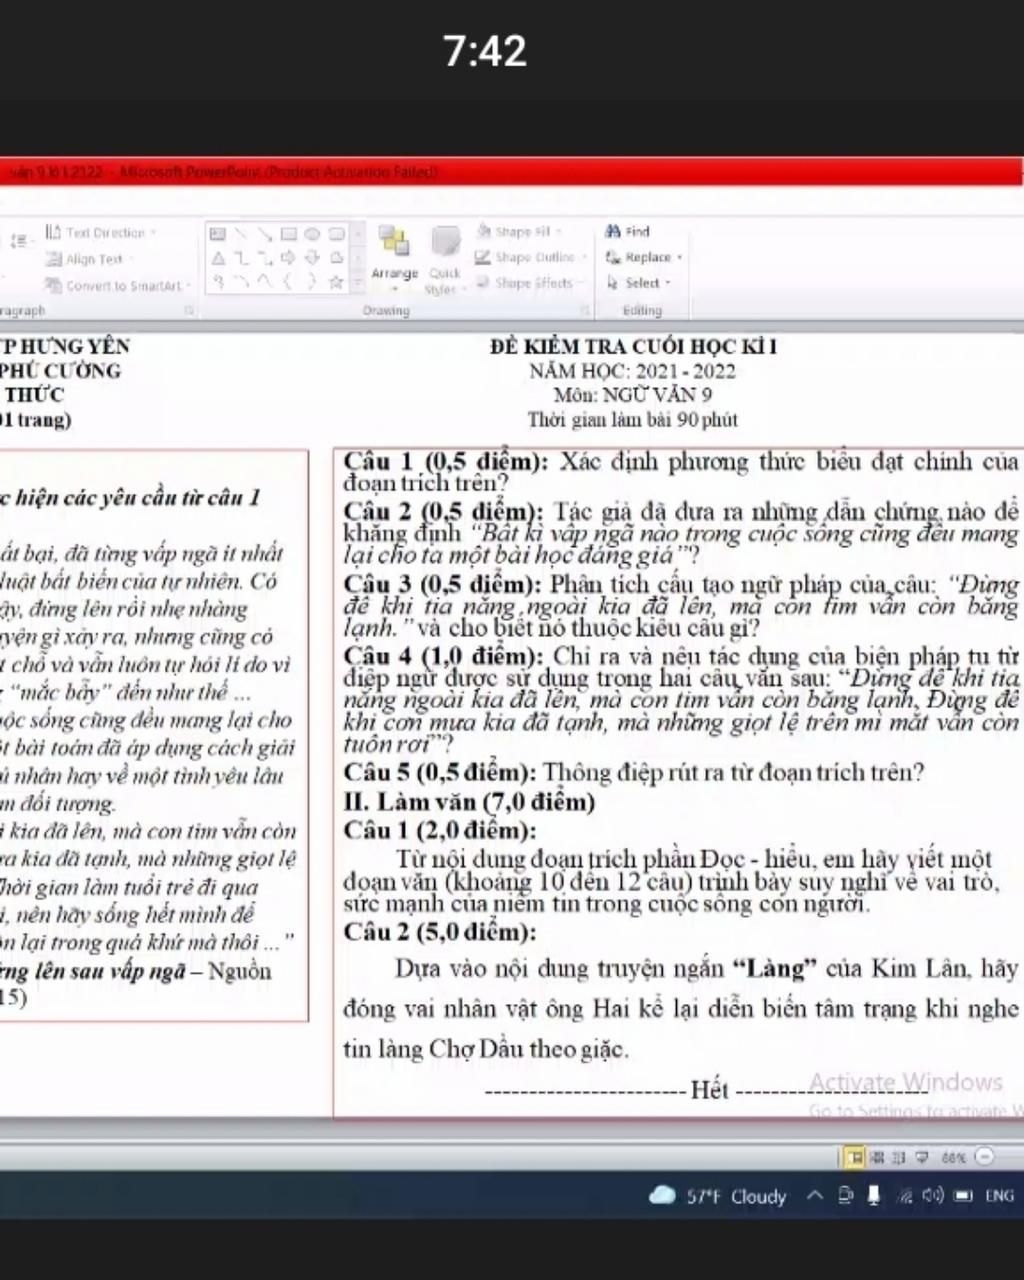Open Shape Outline options
The width and height of the screenshot is (1024, 1280).
[x=531, y=257]
